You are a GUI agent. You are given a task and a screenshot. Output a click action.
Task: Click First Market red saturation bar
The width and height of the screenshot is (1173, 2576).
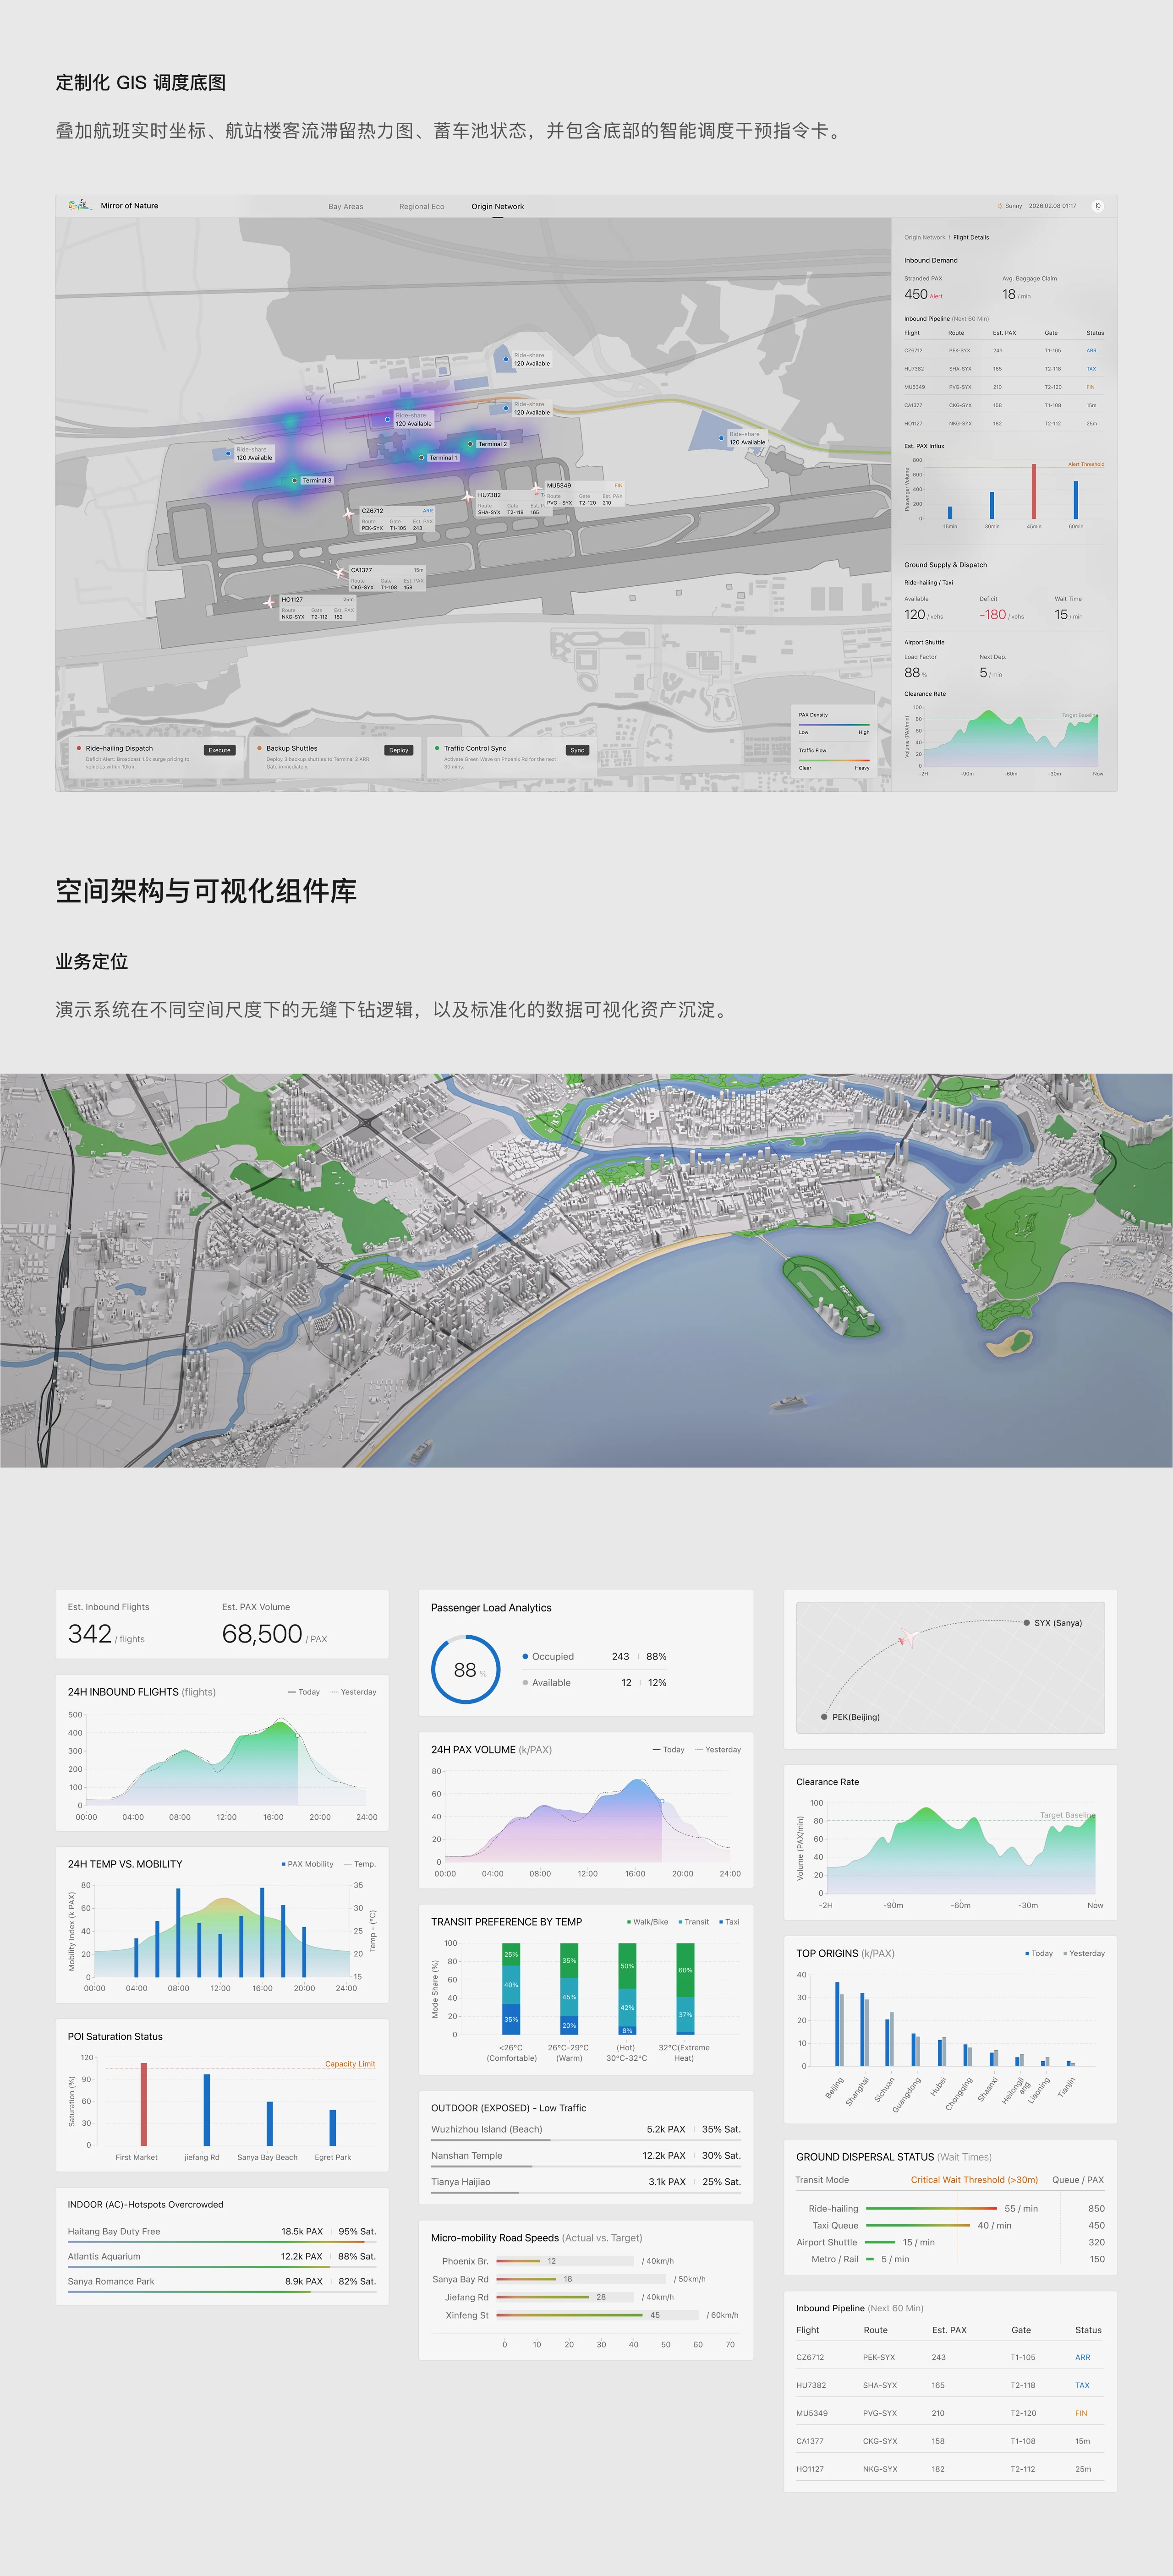(143, 2104)
